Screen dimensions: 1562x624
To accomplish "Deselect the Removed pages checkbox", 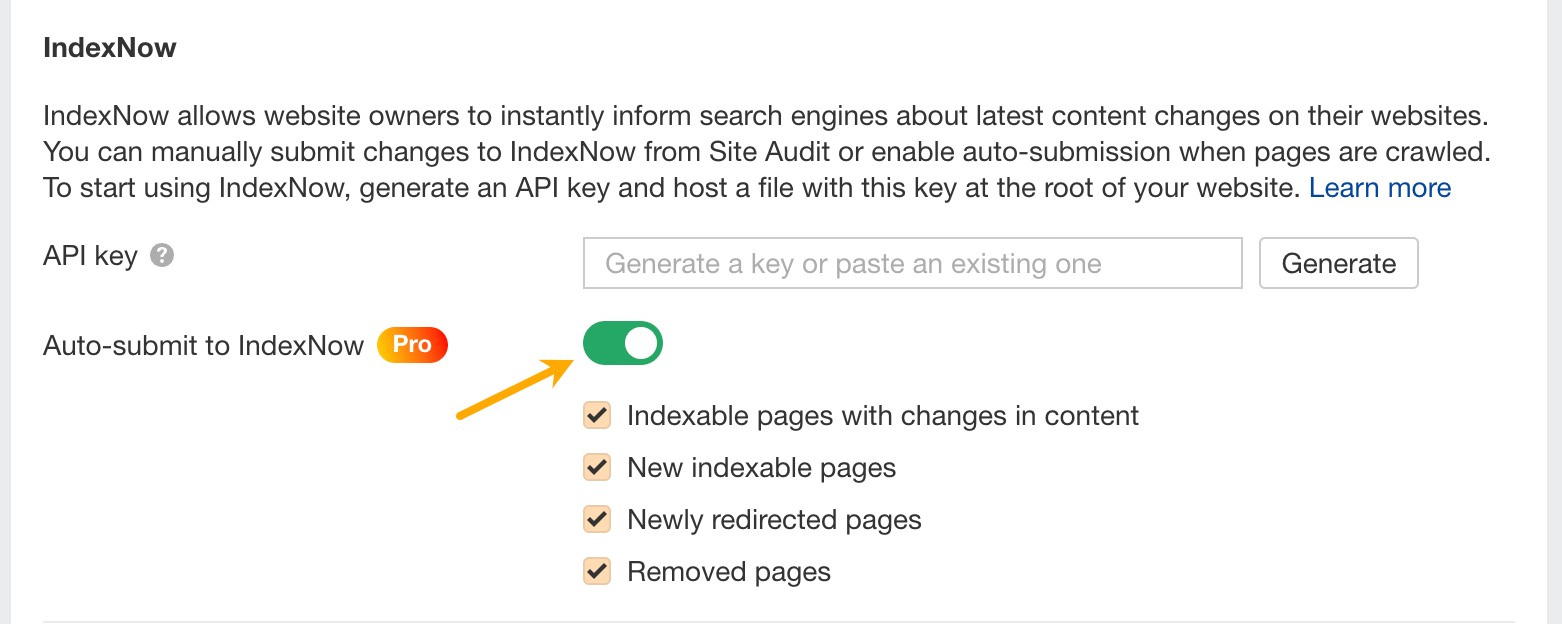I will (x=597, y=571).
